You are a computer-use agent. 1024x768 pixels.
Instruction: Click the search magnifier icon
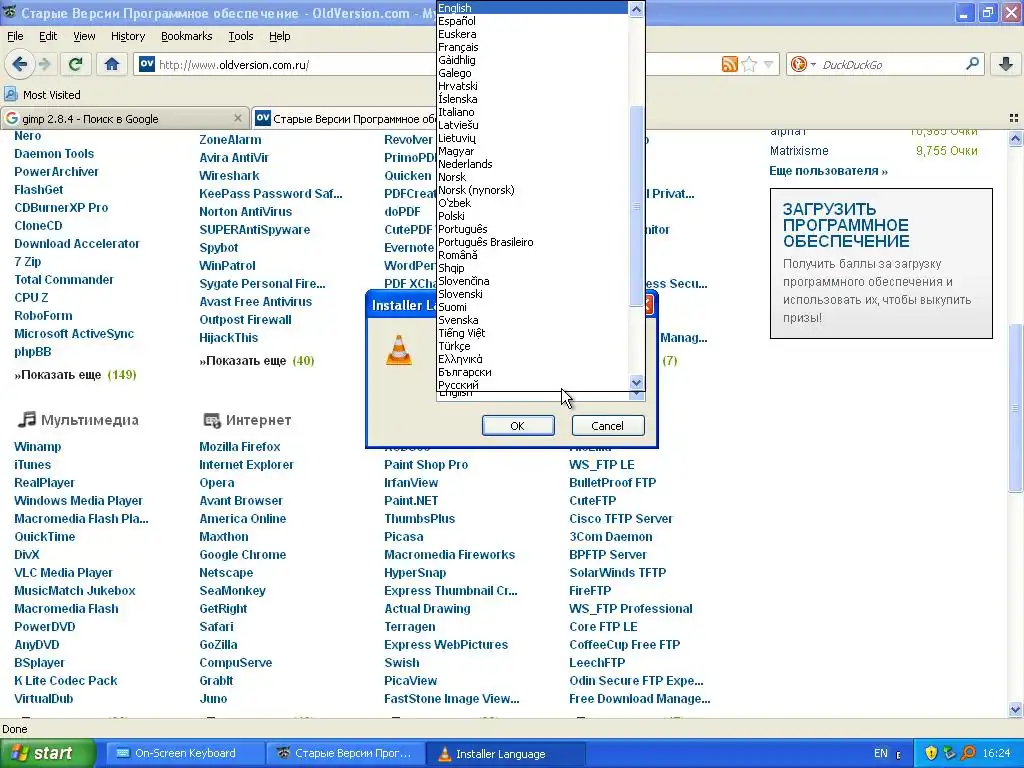pos(972,64)
